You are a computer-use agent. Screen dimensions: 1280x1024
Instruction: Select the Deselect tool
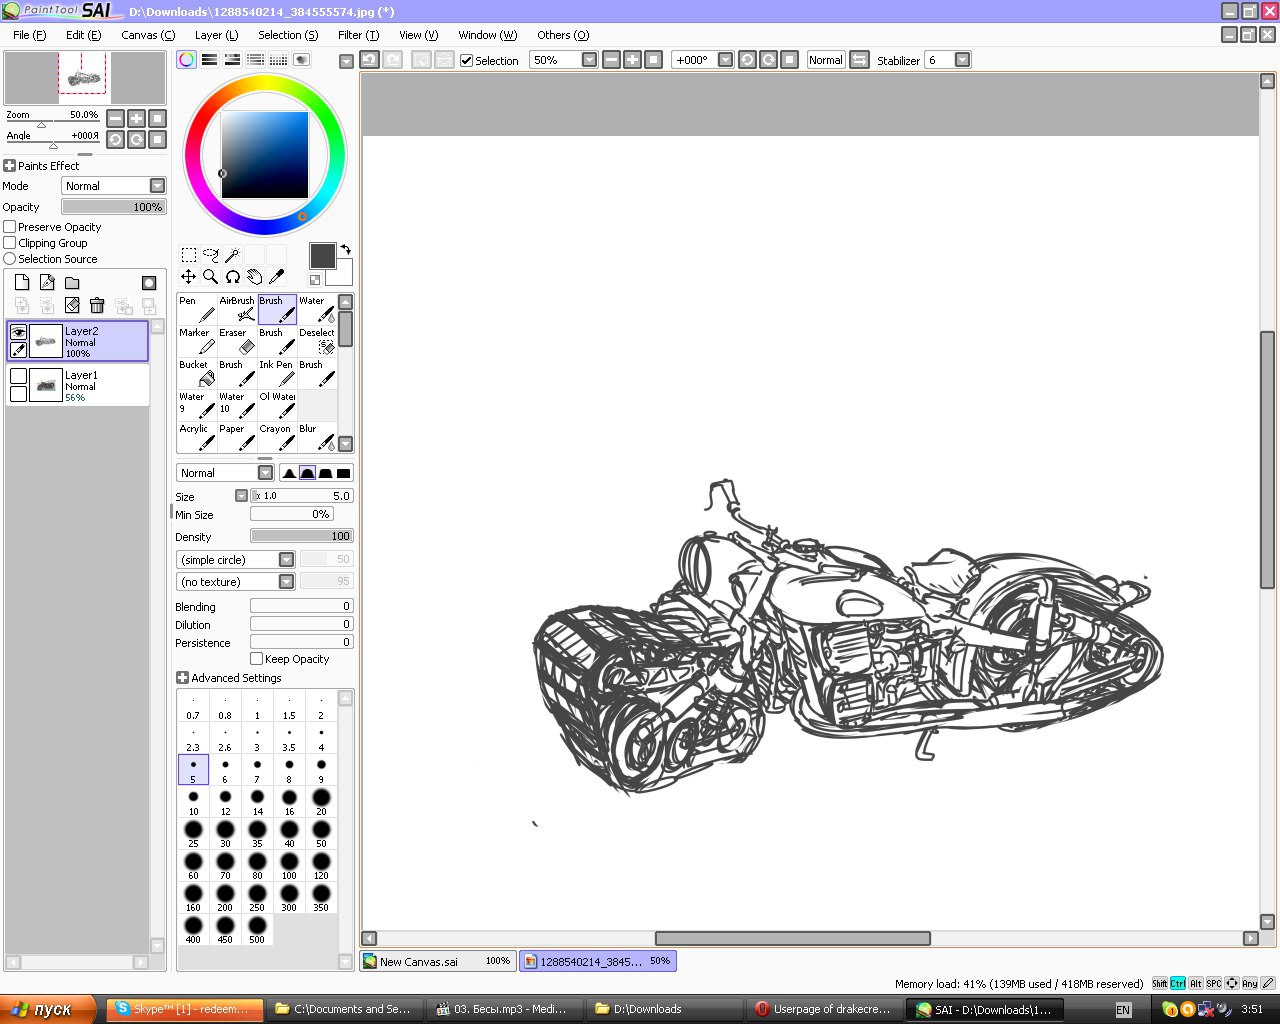(317, 342)
